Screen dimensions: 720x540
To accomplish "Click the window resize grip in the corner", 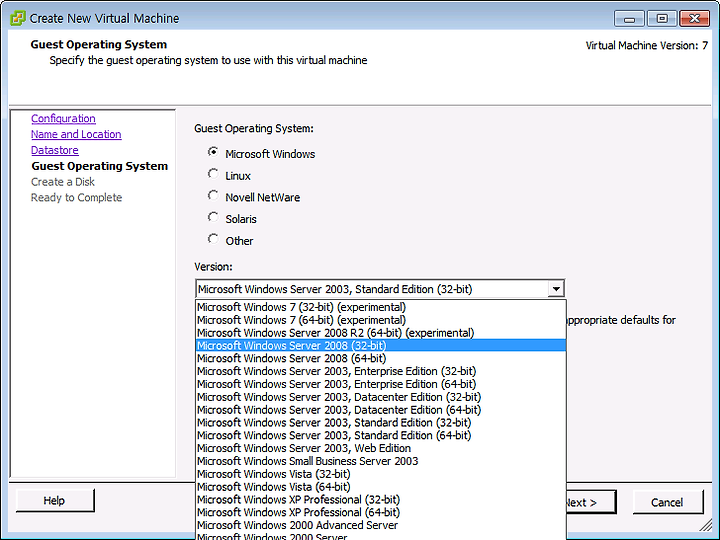I will coord(706,524).
